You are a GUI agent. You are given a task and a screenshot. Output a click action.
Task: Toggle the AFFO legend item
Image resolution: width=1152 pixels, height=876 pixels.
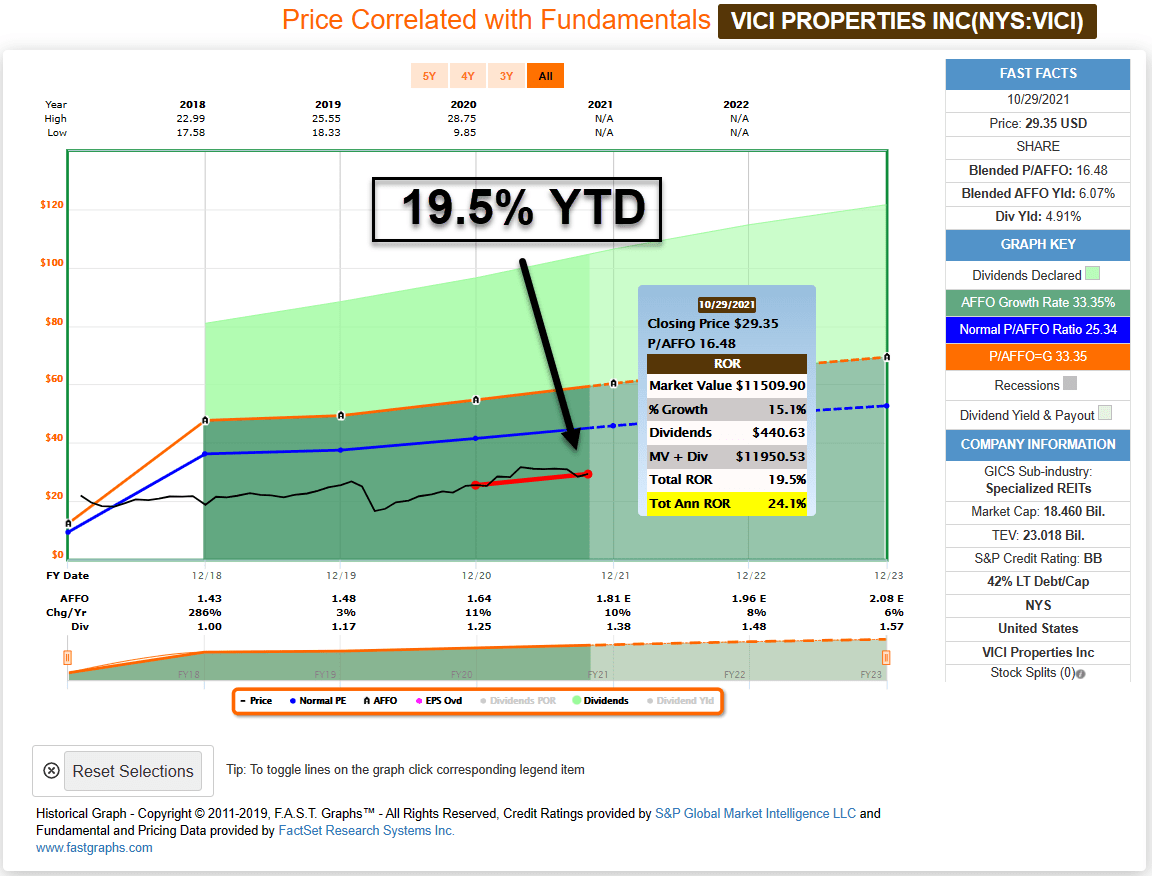click(x=381, y=700)
